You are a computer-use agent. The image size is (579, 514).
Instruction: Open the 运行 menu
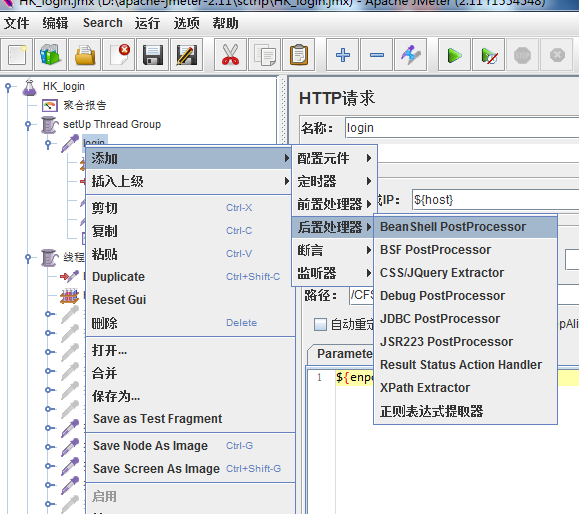[x=147, y=23]
